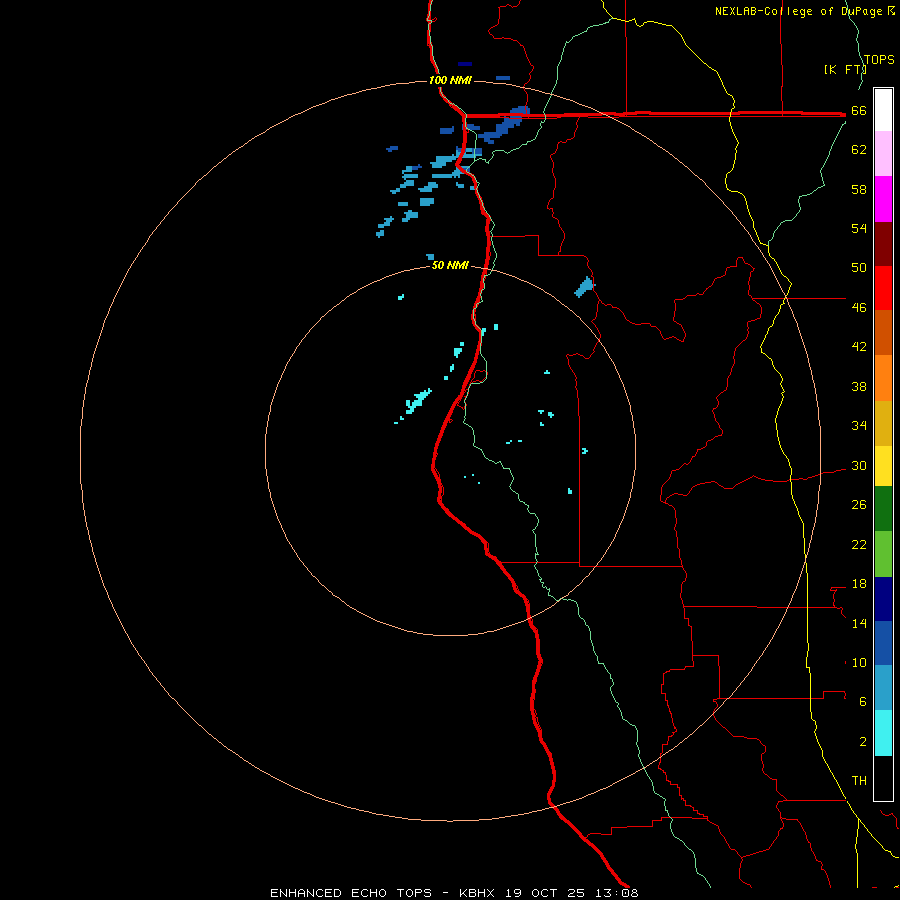Click the magenta 58 color band
Image resolution: width=900 pixels, height=900 pixels.
point(883,199)
